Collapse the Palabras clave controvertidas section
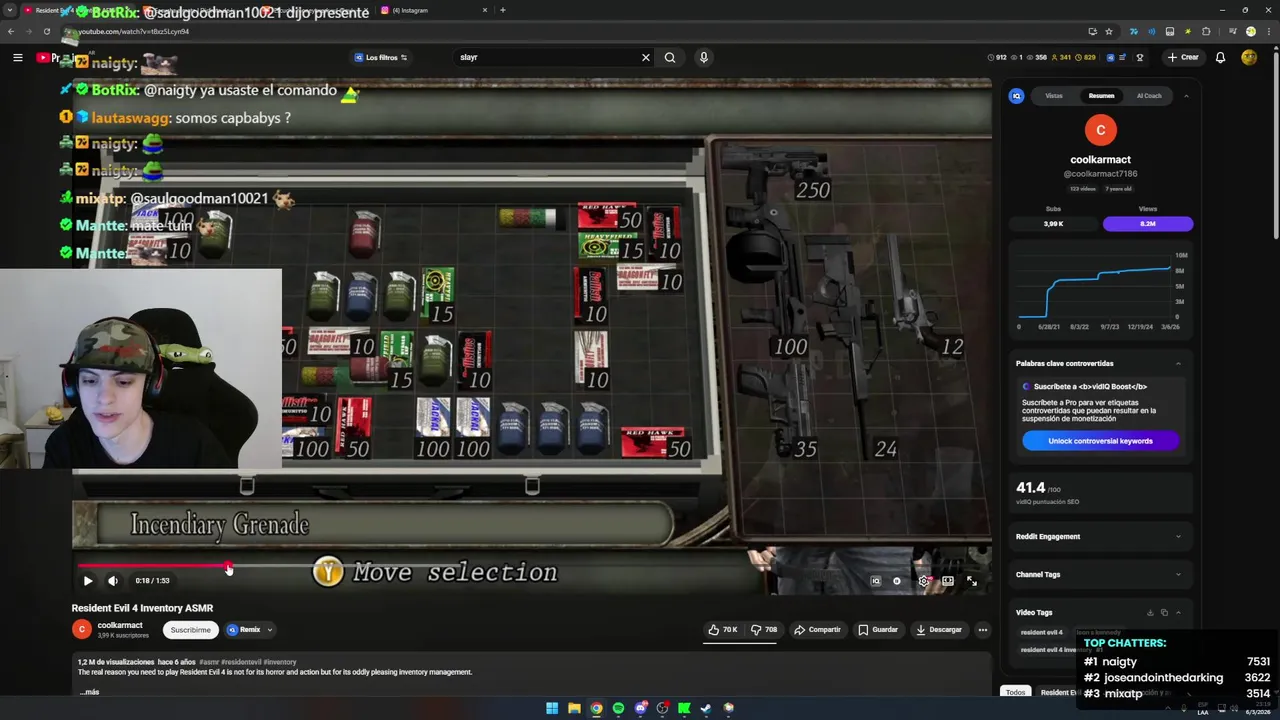Viewport: 1280px width, 720px height. (1178, 364)
